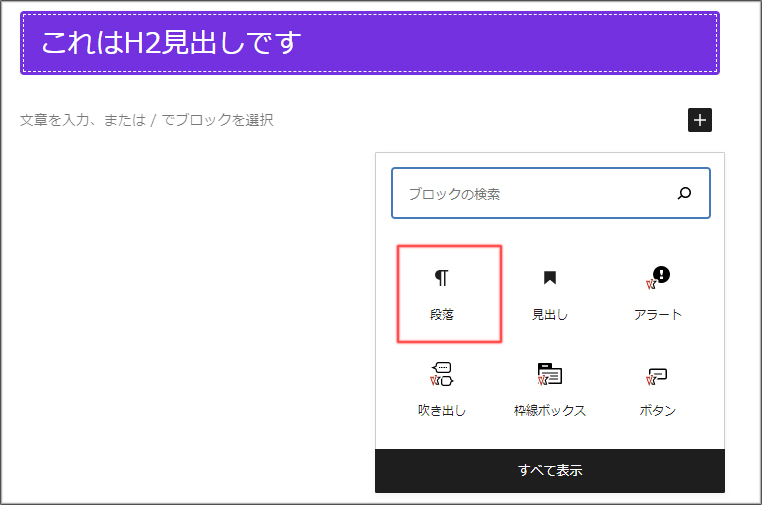Click the 見出し label

tap(549, 315)
